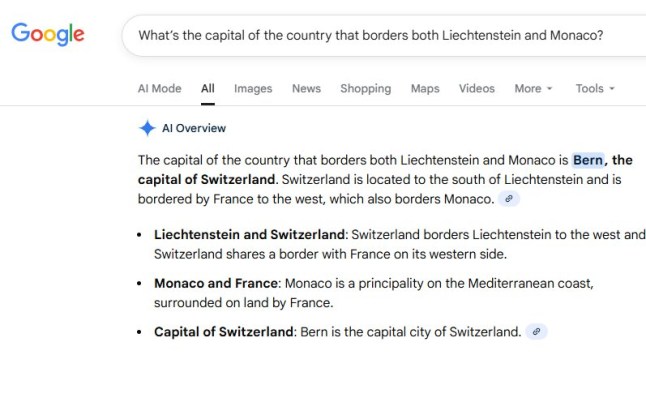Viewport: 646px width, 402px height.
Task: Open the Tools dropdown
Action: pos(595,88)
